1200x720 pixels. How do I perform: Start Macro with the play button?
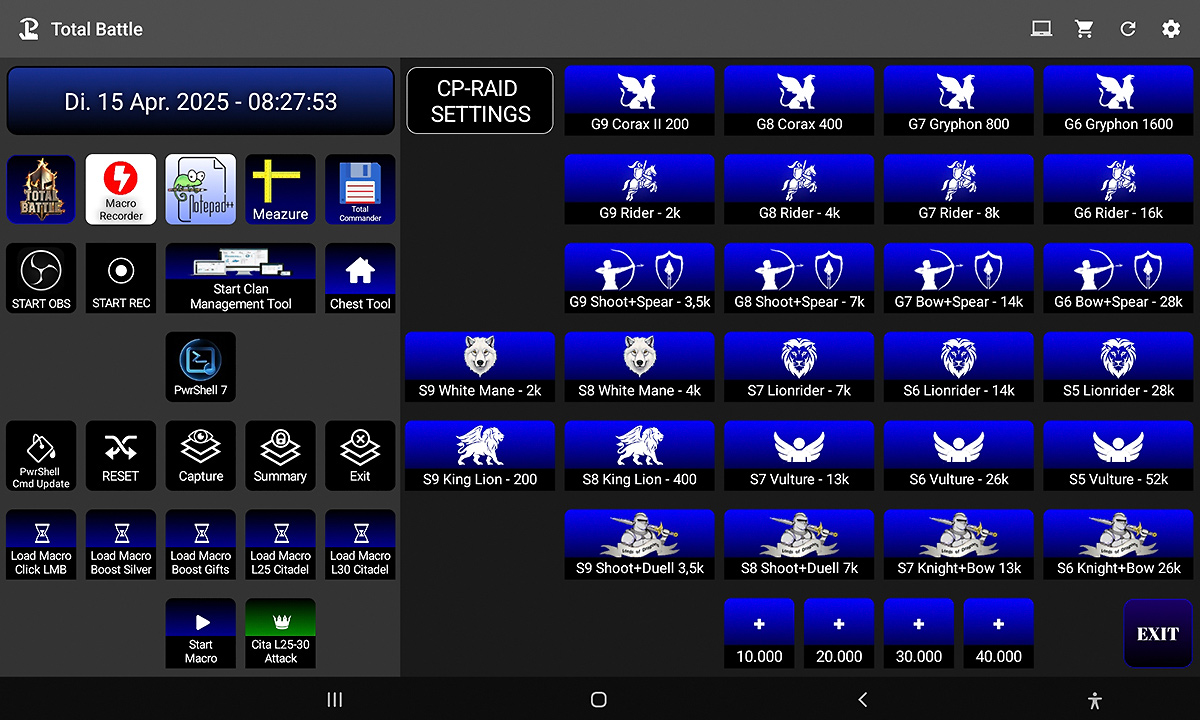click(201, 633)
